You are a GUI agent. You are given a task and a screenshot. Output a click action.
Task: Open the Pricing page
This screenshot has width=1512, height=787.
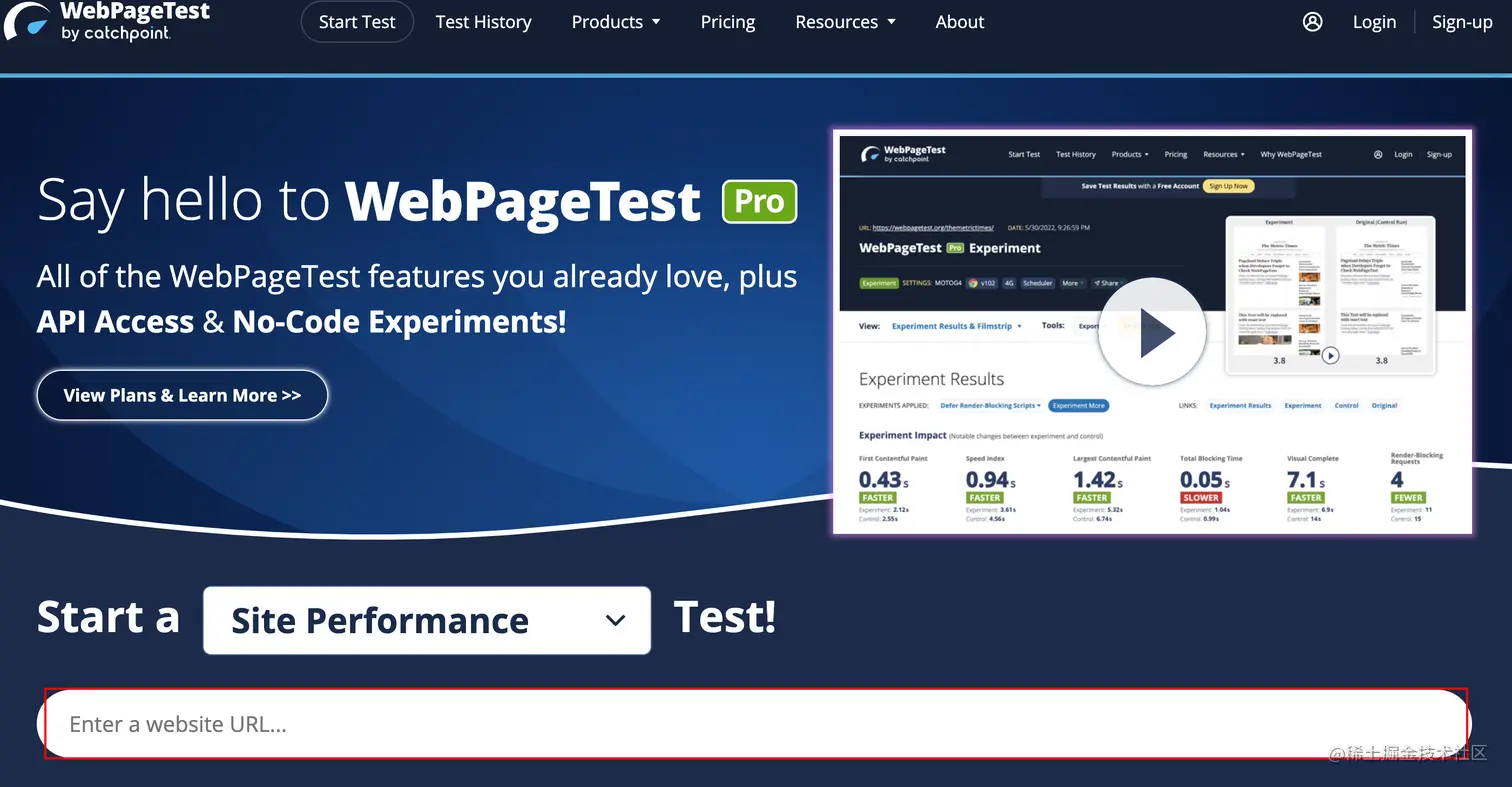click(728, 22)
